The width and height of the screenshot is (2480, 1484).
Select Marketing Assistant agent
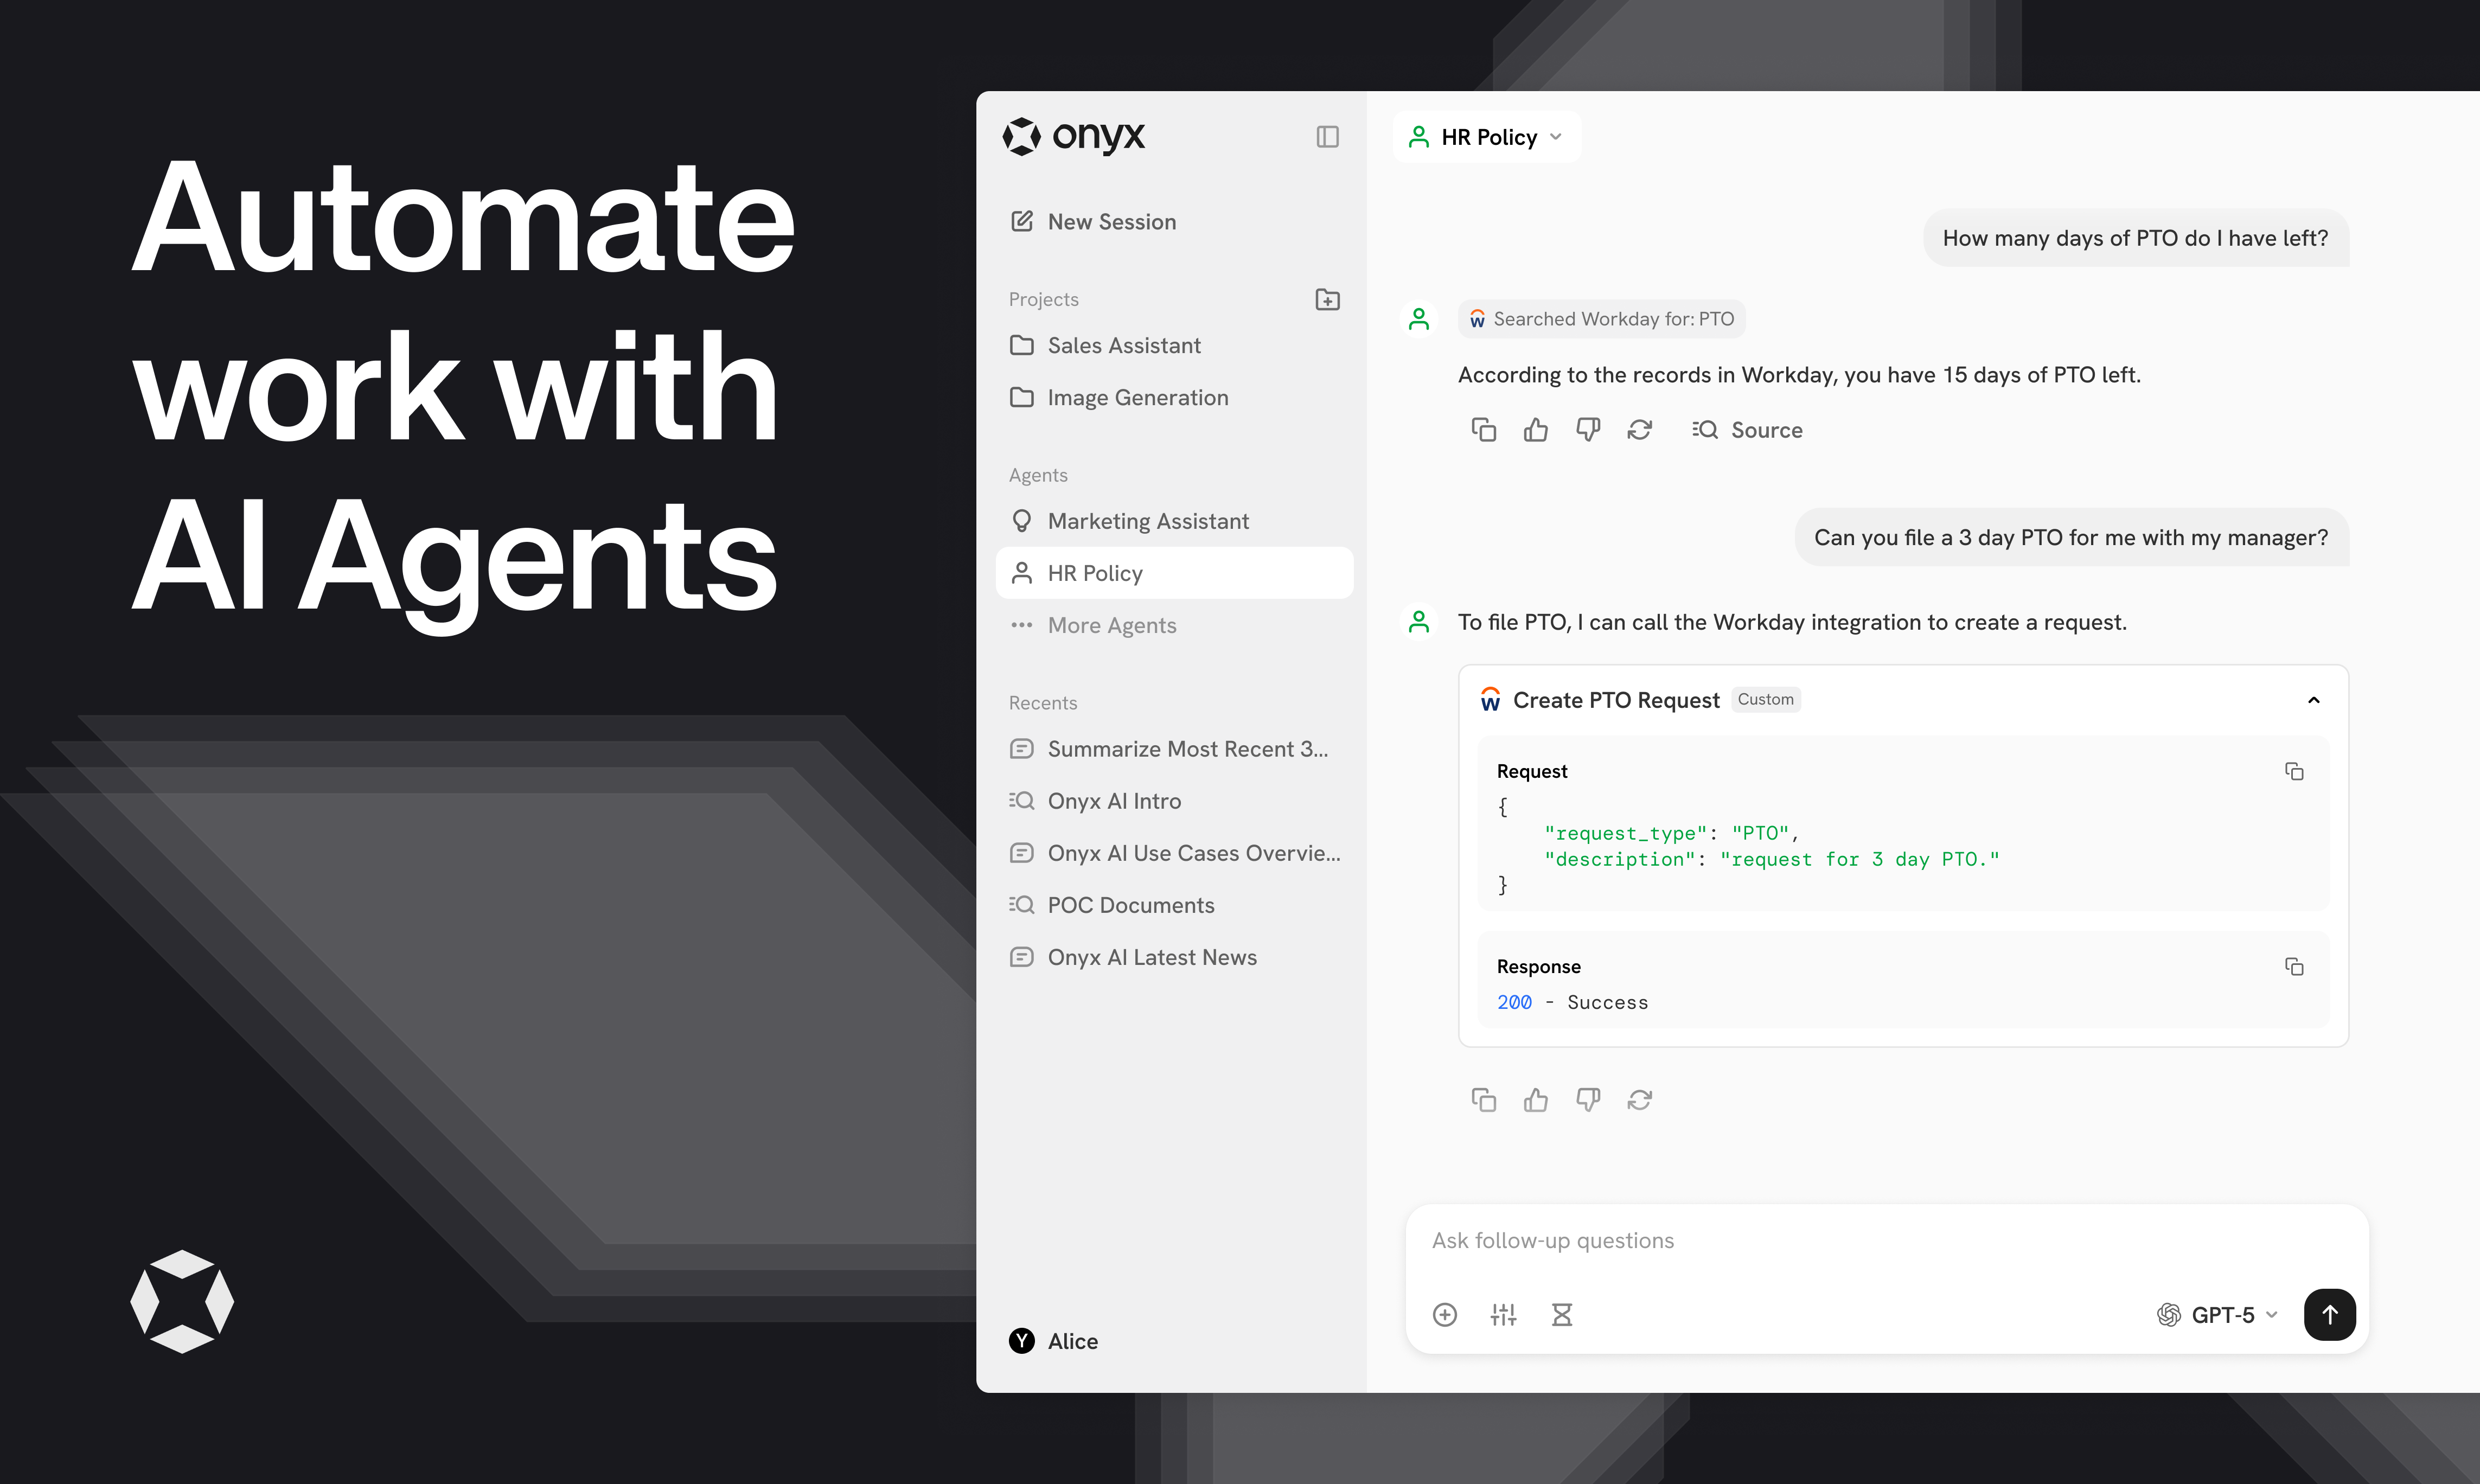(1147, 521)
